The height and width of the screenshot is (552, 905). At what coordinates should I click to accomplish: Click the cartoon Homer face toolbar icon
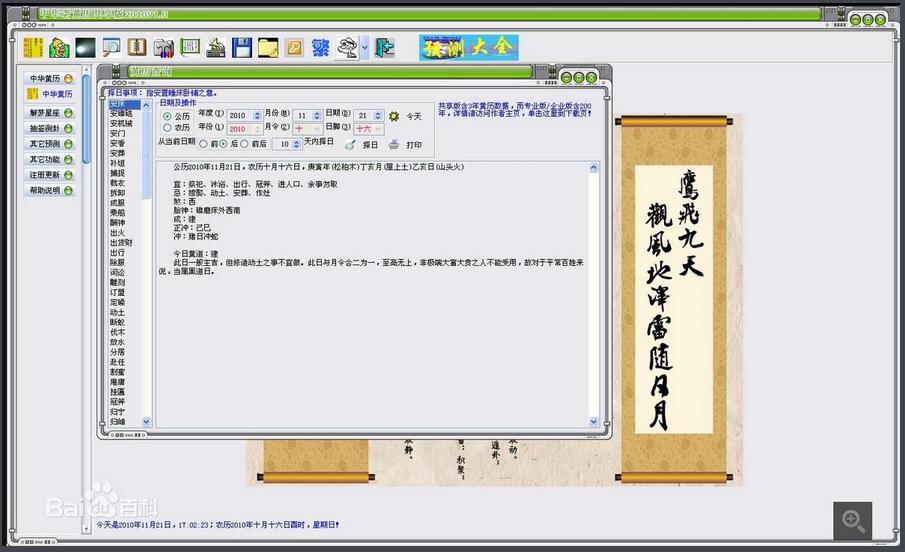pyautogui.click(x=59, y=47)
